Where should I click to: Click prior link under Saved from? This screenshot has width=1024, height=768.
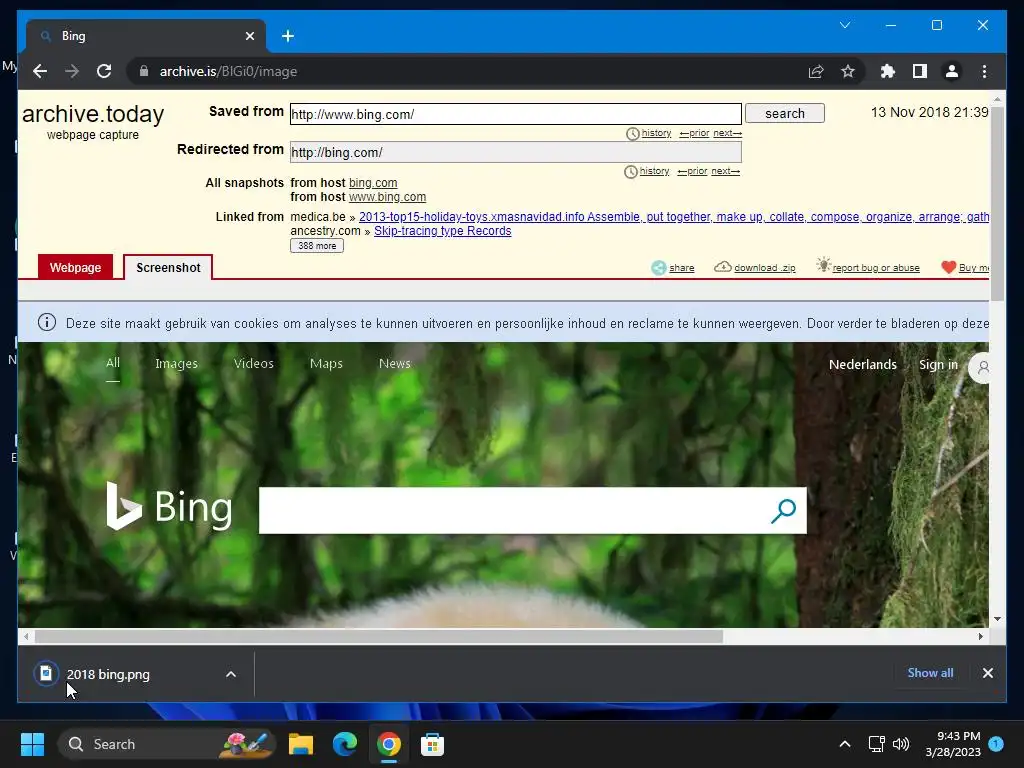click(694, 133)
